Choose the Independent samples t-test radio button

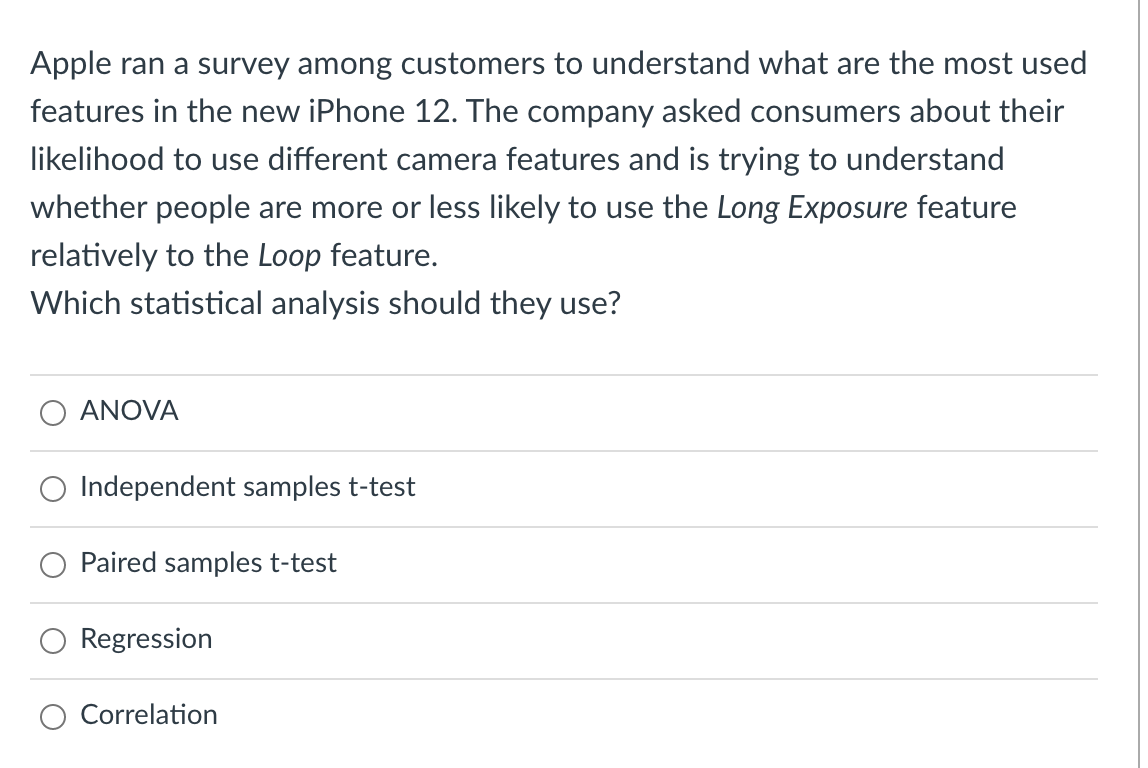coord(53,489)
